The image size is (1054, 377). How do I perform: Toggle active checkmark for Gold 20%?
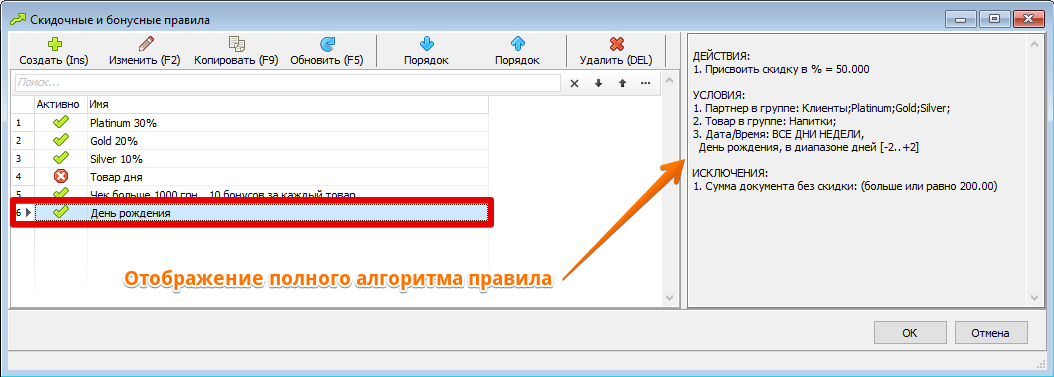pyautogui.click(x=61, y=140)
